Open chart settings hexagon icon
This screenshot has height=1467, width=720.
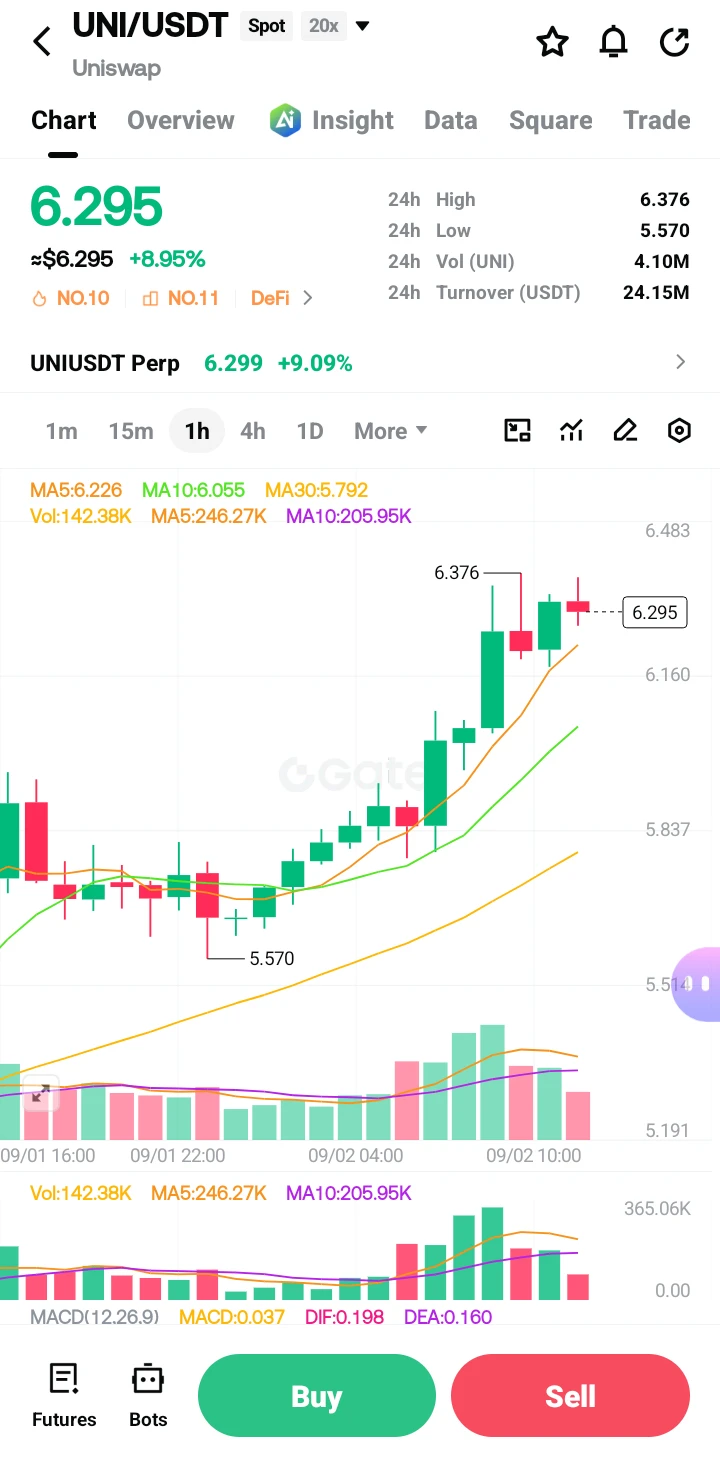click(x=679, y=431)
